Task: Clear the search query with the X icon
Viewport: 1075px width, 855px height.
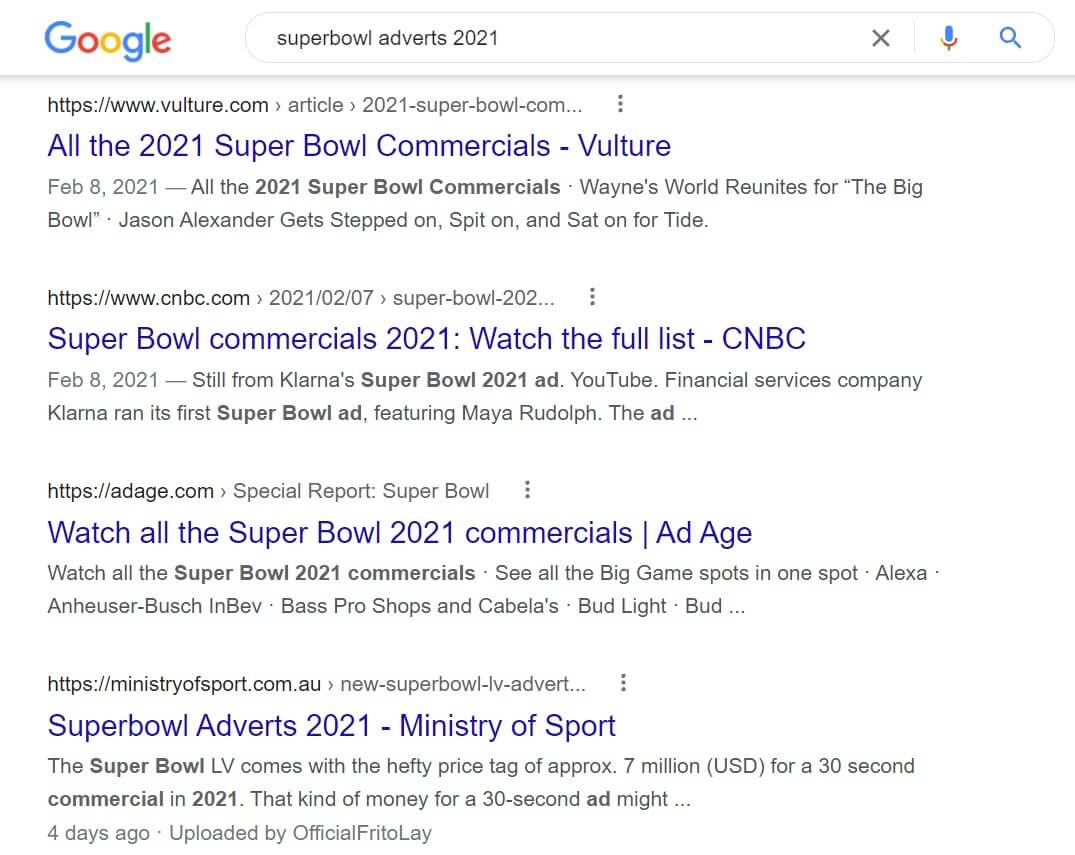Action: click(x=881, y=37)
